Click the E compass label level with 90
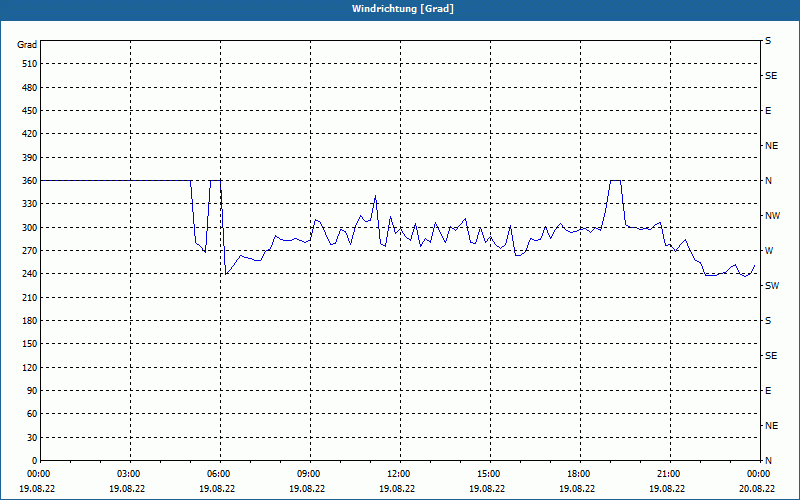The height and width of the screenshot is (500, 800). (768, 391)
